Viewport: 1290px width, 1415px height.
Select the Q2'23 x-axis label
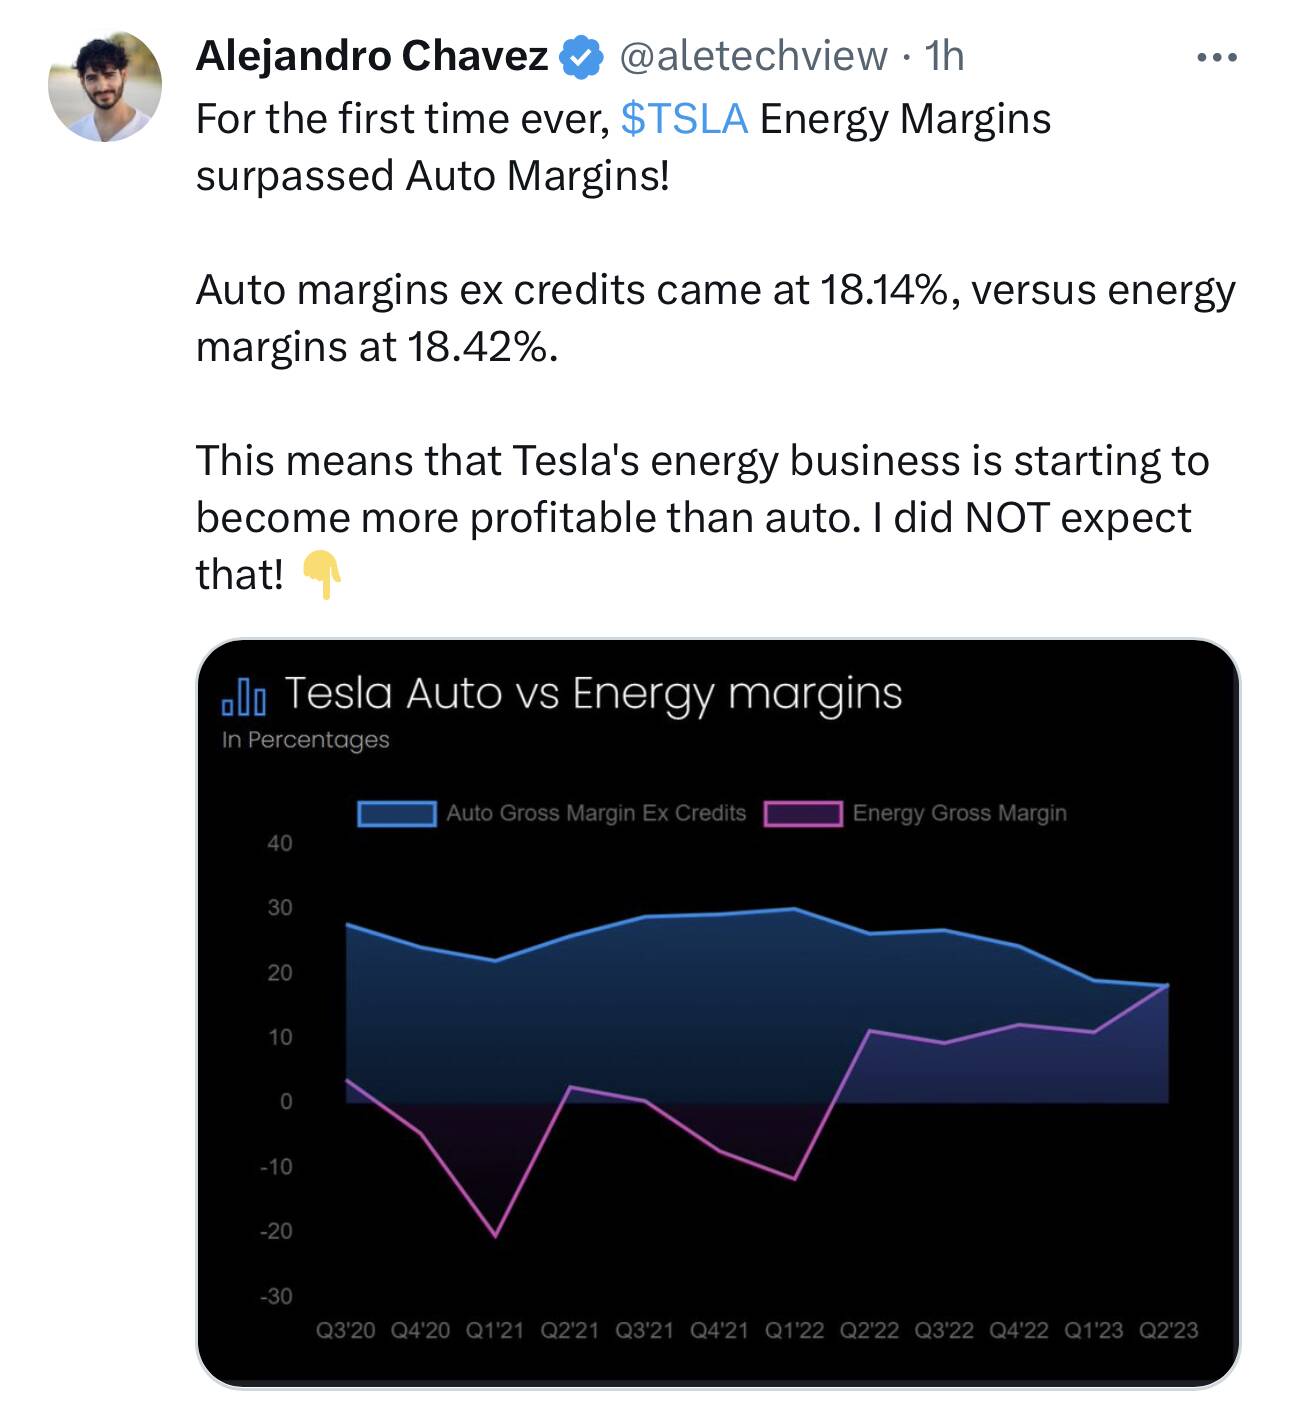click(x=1168, y=1331)
